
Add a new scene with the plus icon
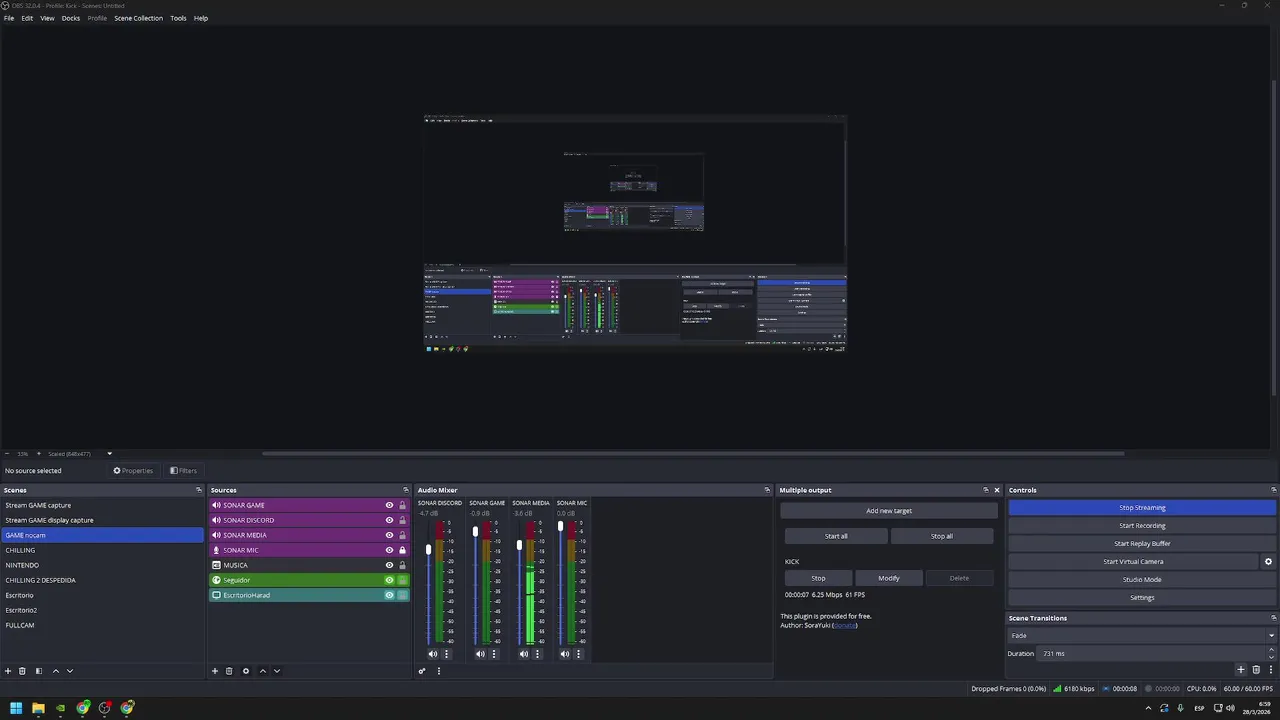(8, 671)
